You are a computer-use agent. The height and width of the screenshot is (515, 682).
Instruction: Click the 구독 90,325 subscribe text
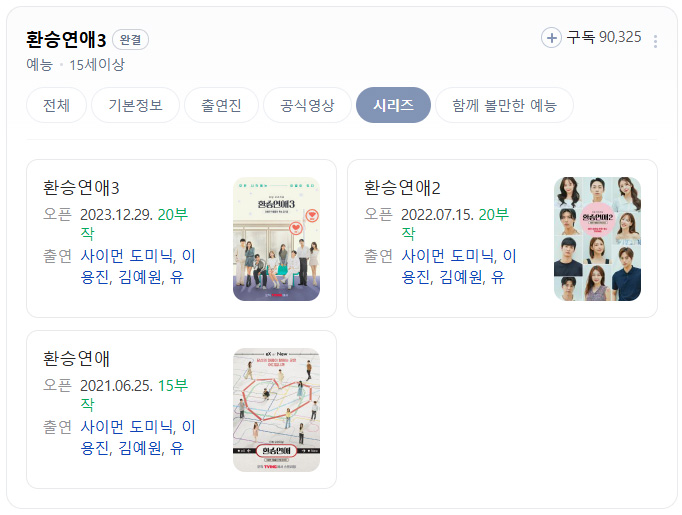pyautogui.click(x=604, y=37)
